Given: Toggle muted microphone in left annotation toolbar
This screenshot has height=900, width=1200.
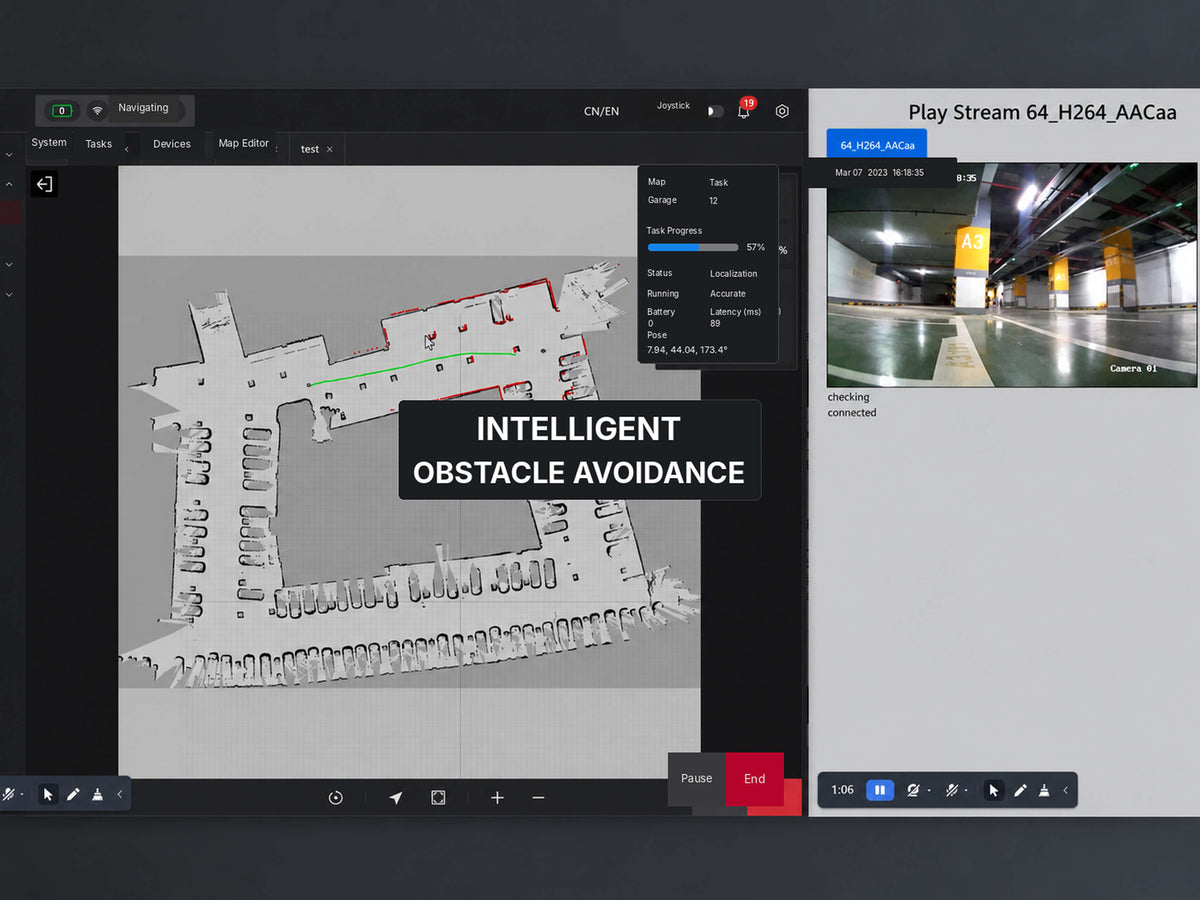Looking at the screenshot, I should click(8, 794).
